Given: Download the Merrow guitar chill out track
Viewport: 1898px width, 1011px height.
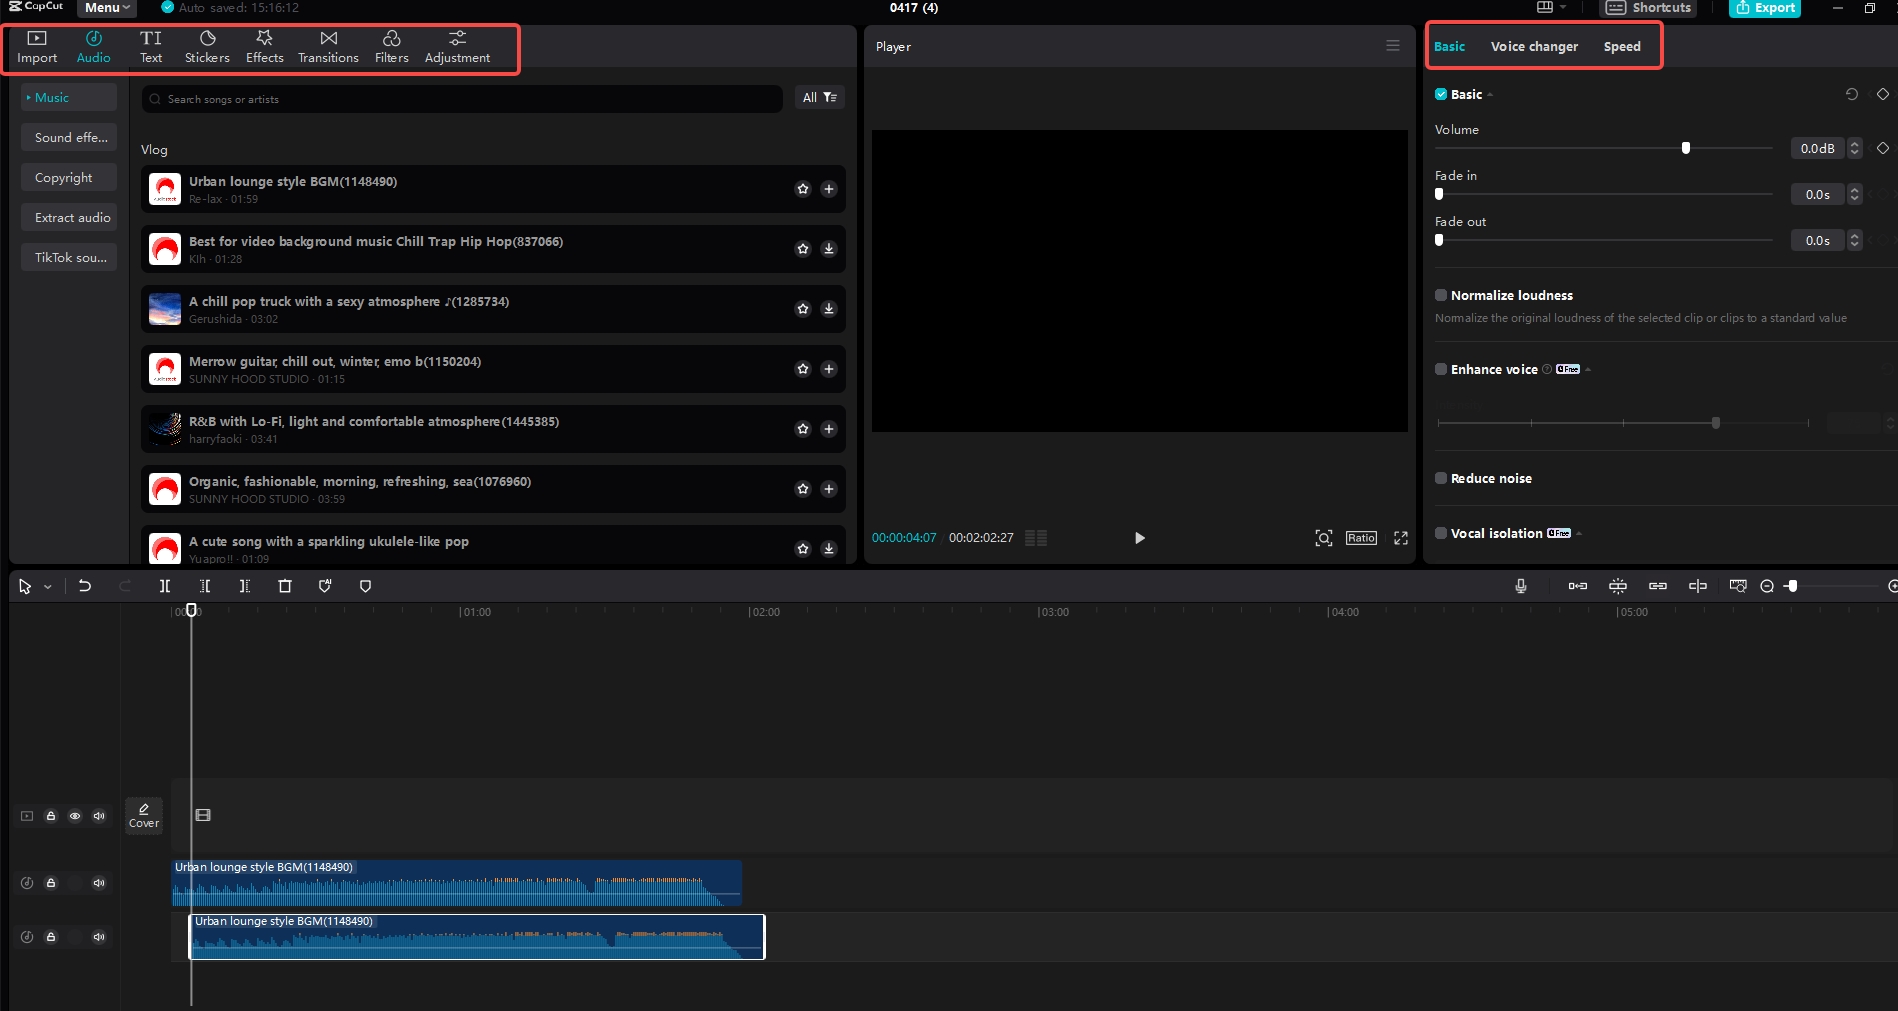Looking at the screenshot, I should pos(829,369).
